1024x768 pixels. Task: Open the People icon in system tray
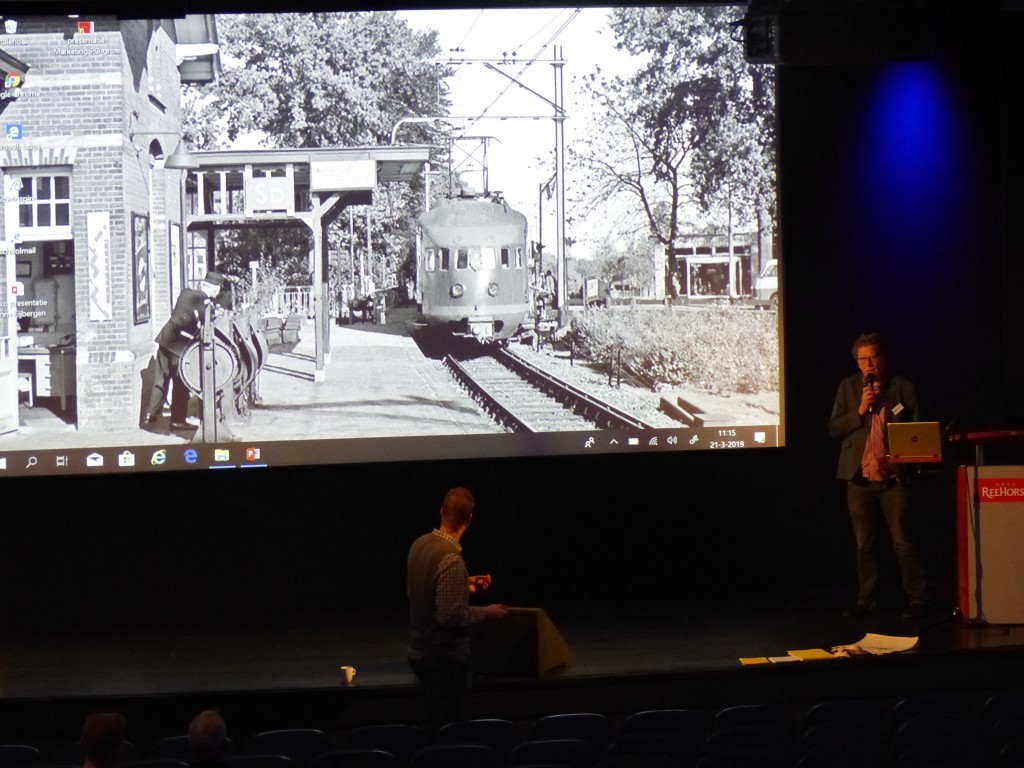coord(590,442)
